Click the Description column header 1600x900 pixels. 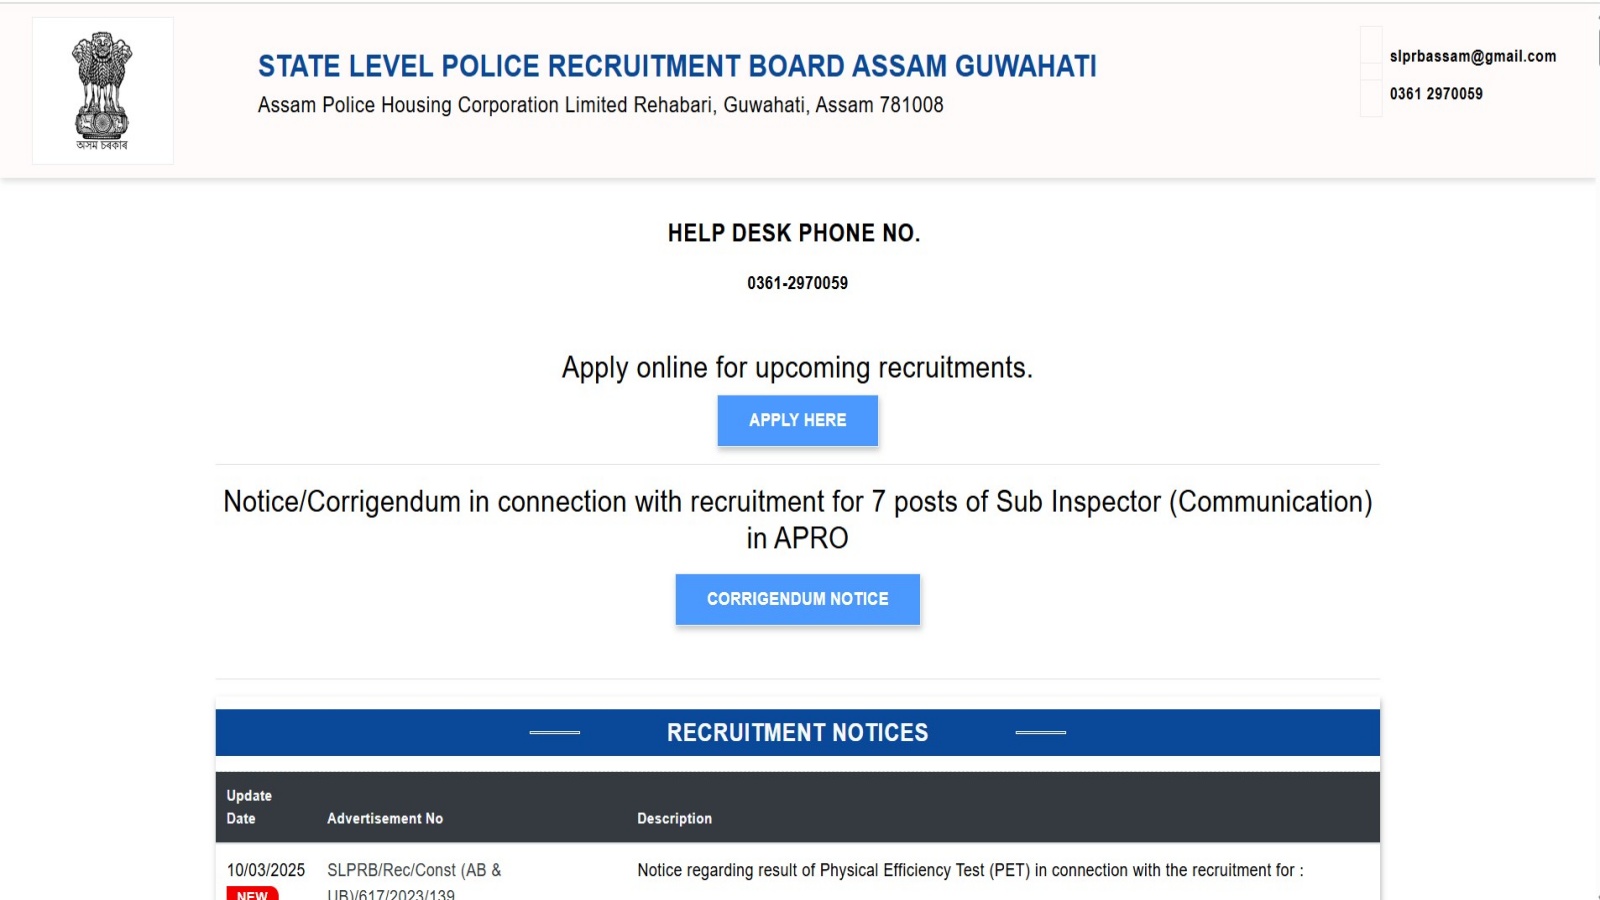pyautogui.click(x=674, y=818)
